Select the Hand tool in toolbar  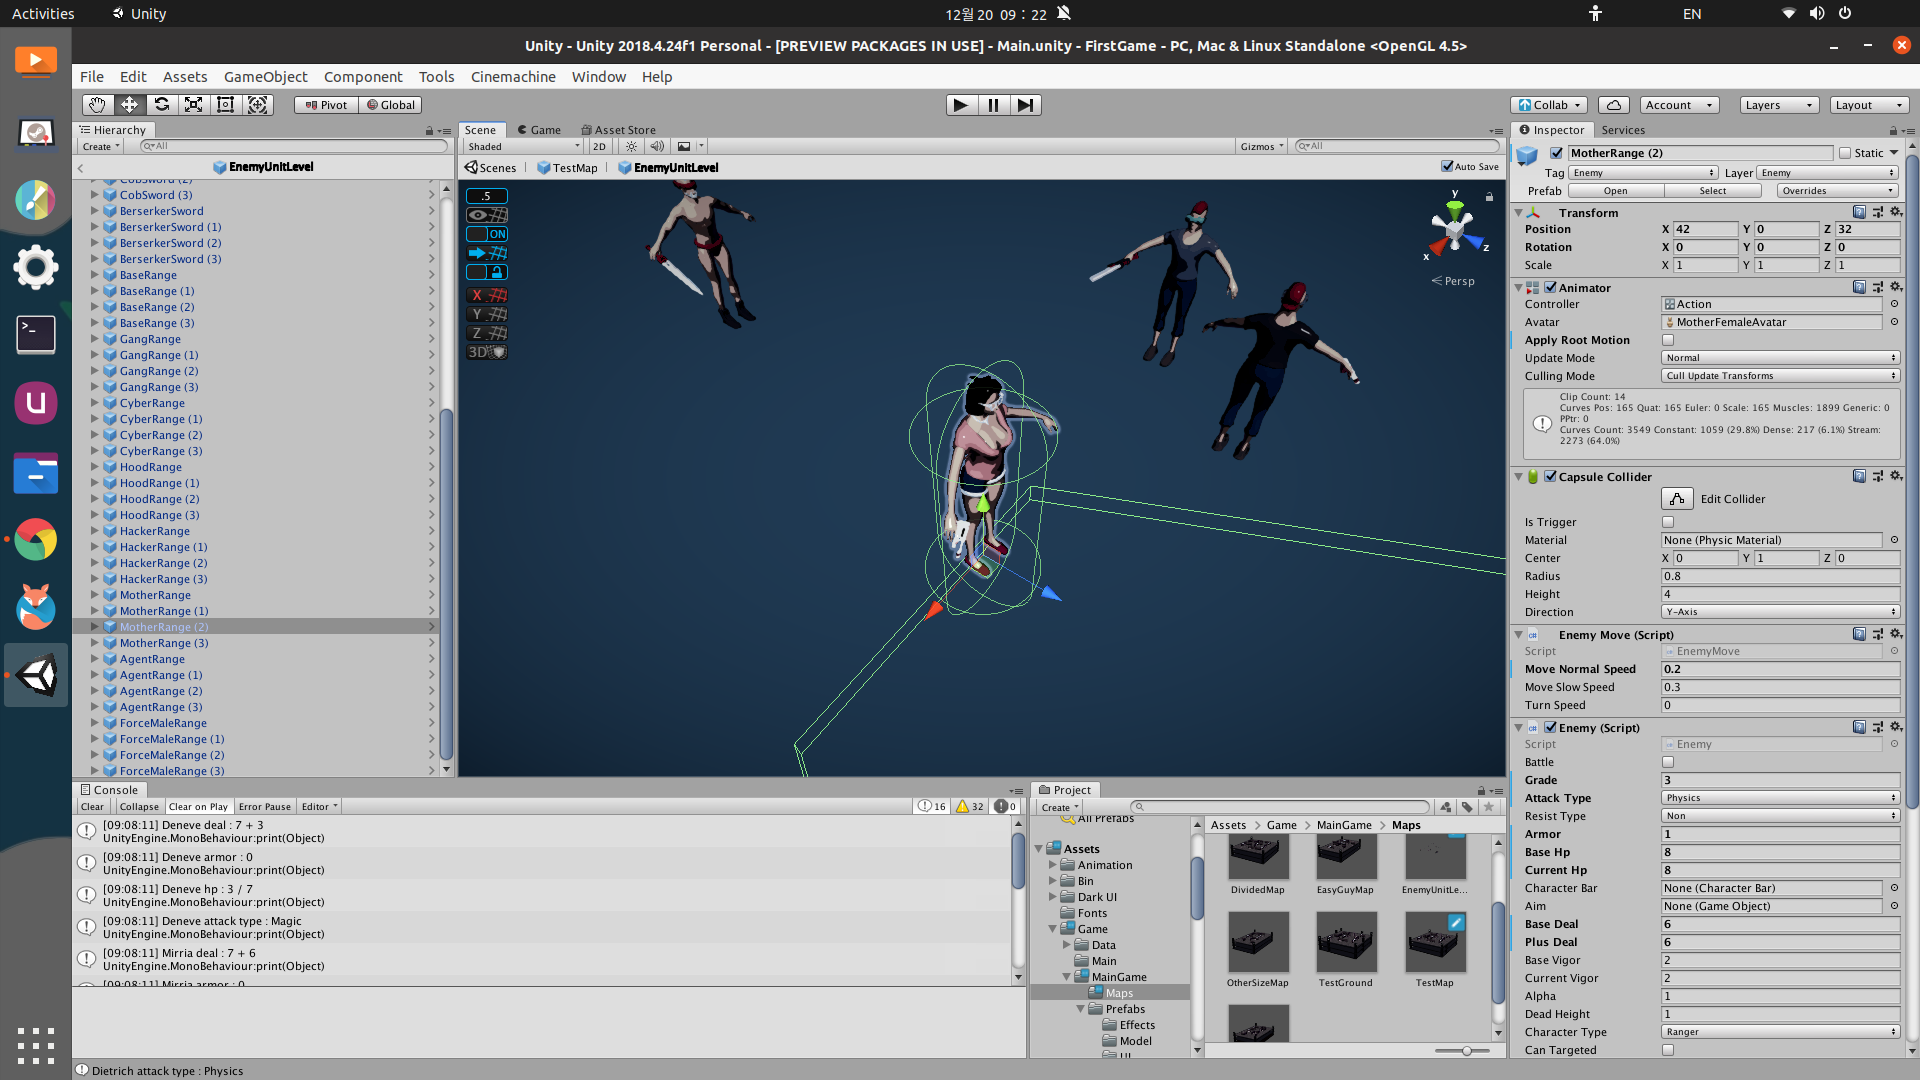click(97, 105)
